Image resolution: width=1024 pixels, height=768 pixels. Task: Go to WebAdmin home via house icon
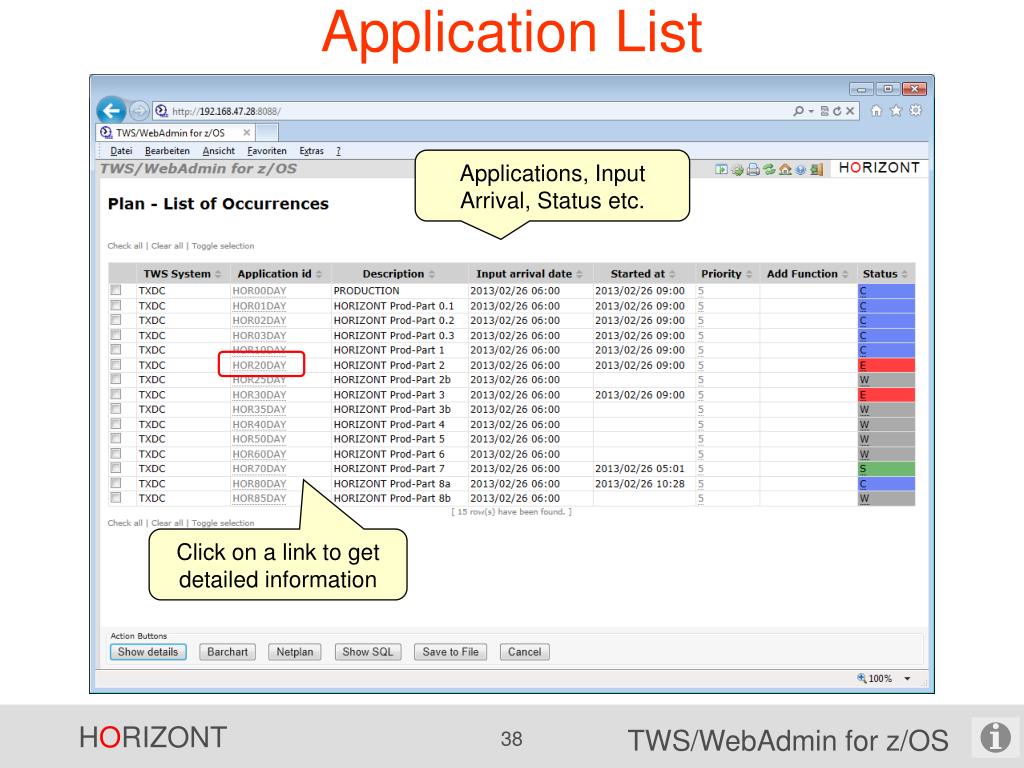pos(785,170)
